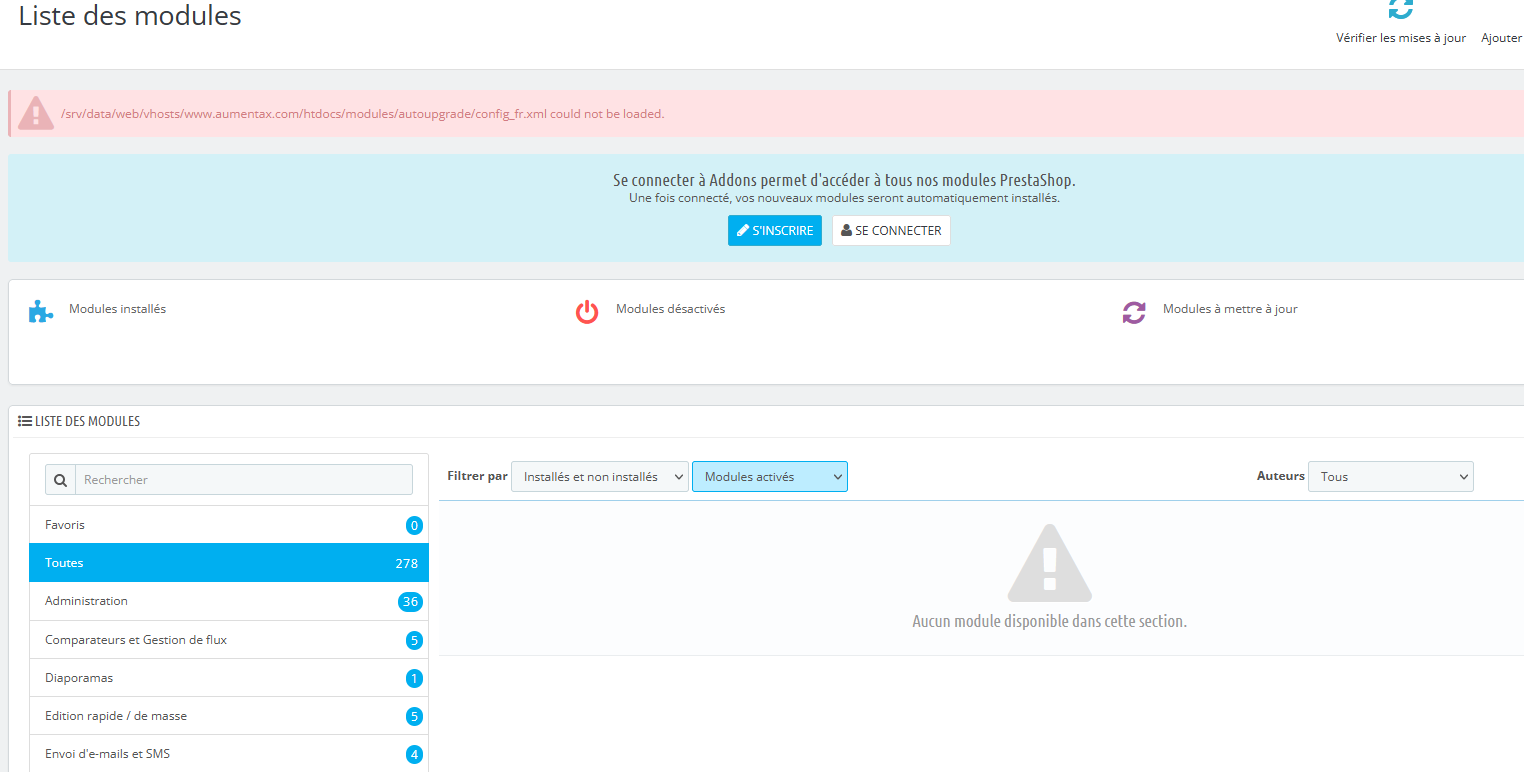This screenshot has height=772, width=1524.
Task: Click the refresh icon above Vérifier les mises à jour
Action: [x=1401, y=9]
